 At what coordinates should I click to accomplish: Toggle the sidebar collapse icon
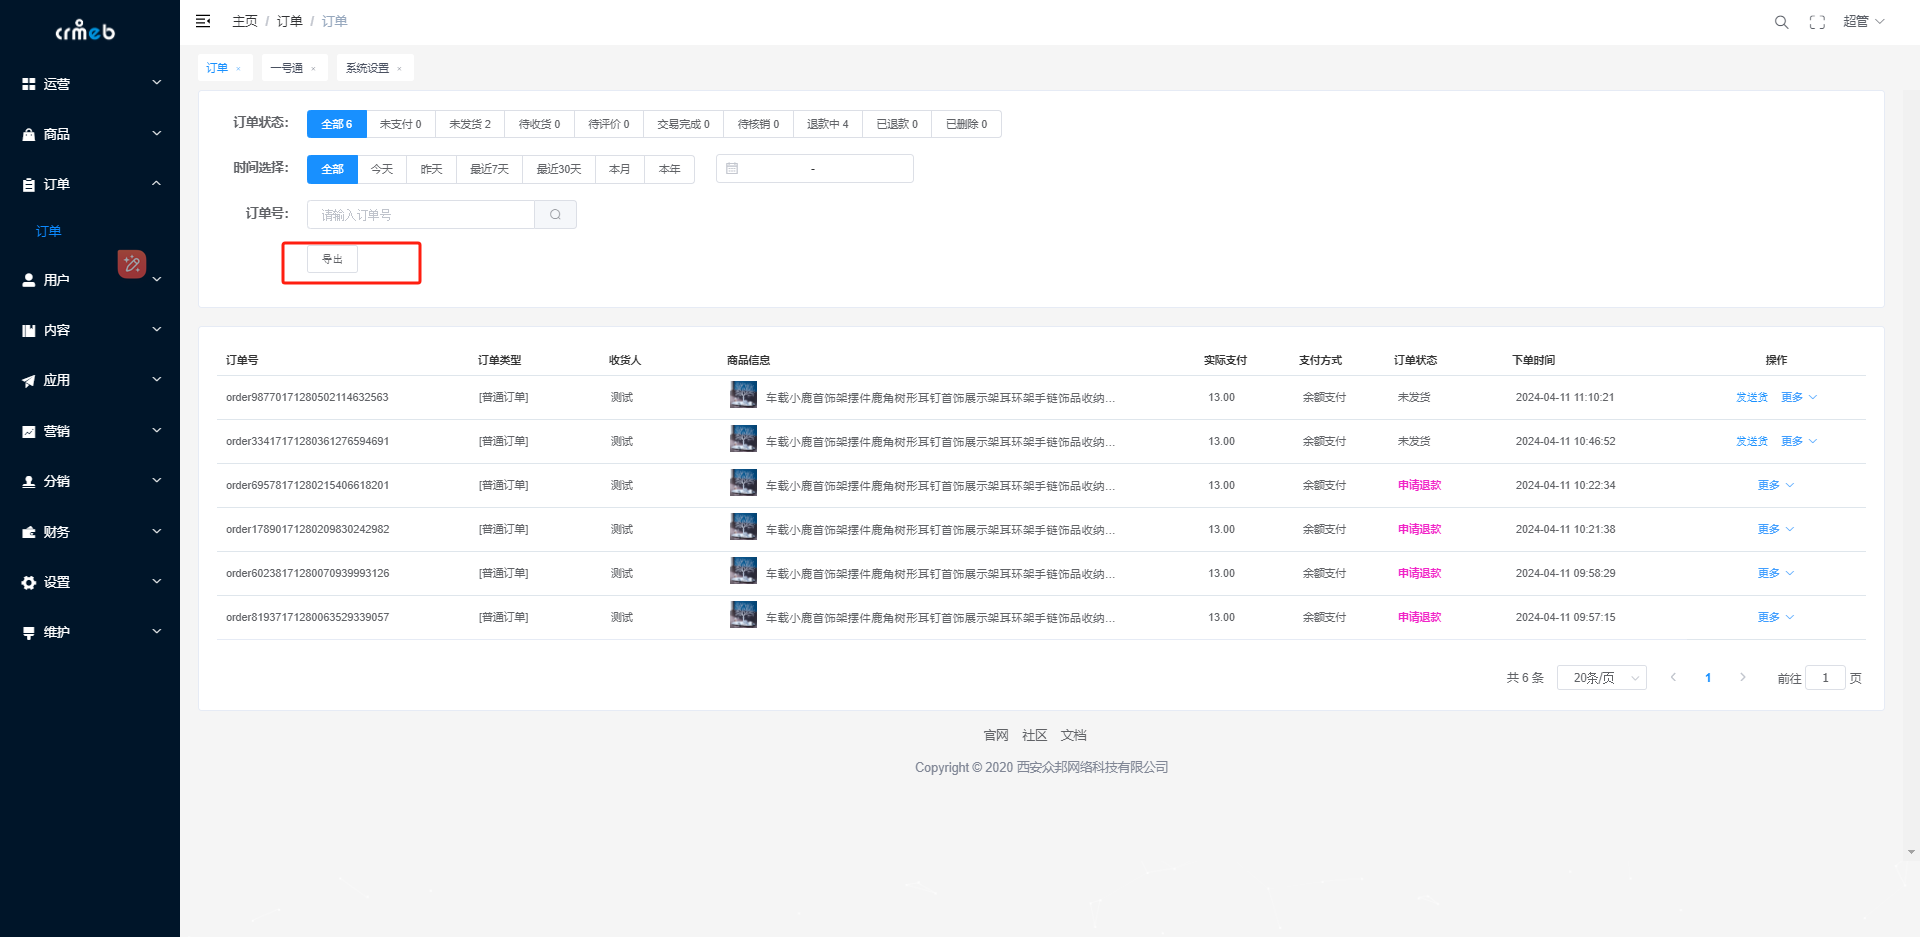[x=203, y=21]
